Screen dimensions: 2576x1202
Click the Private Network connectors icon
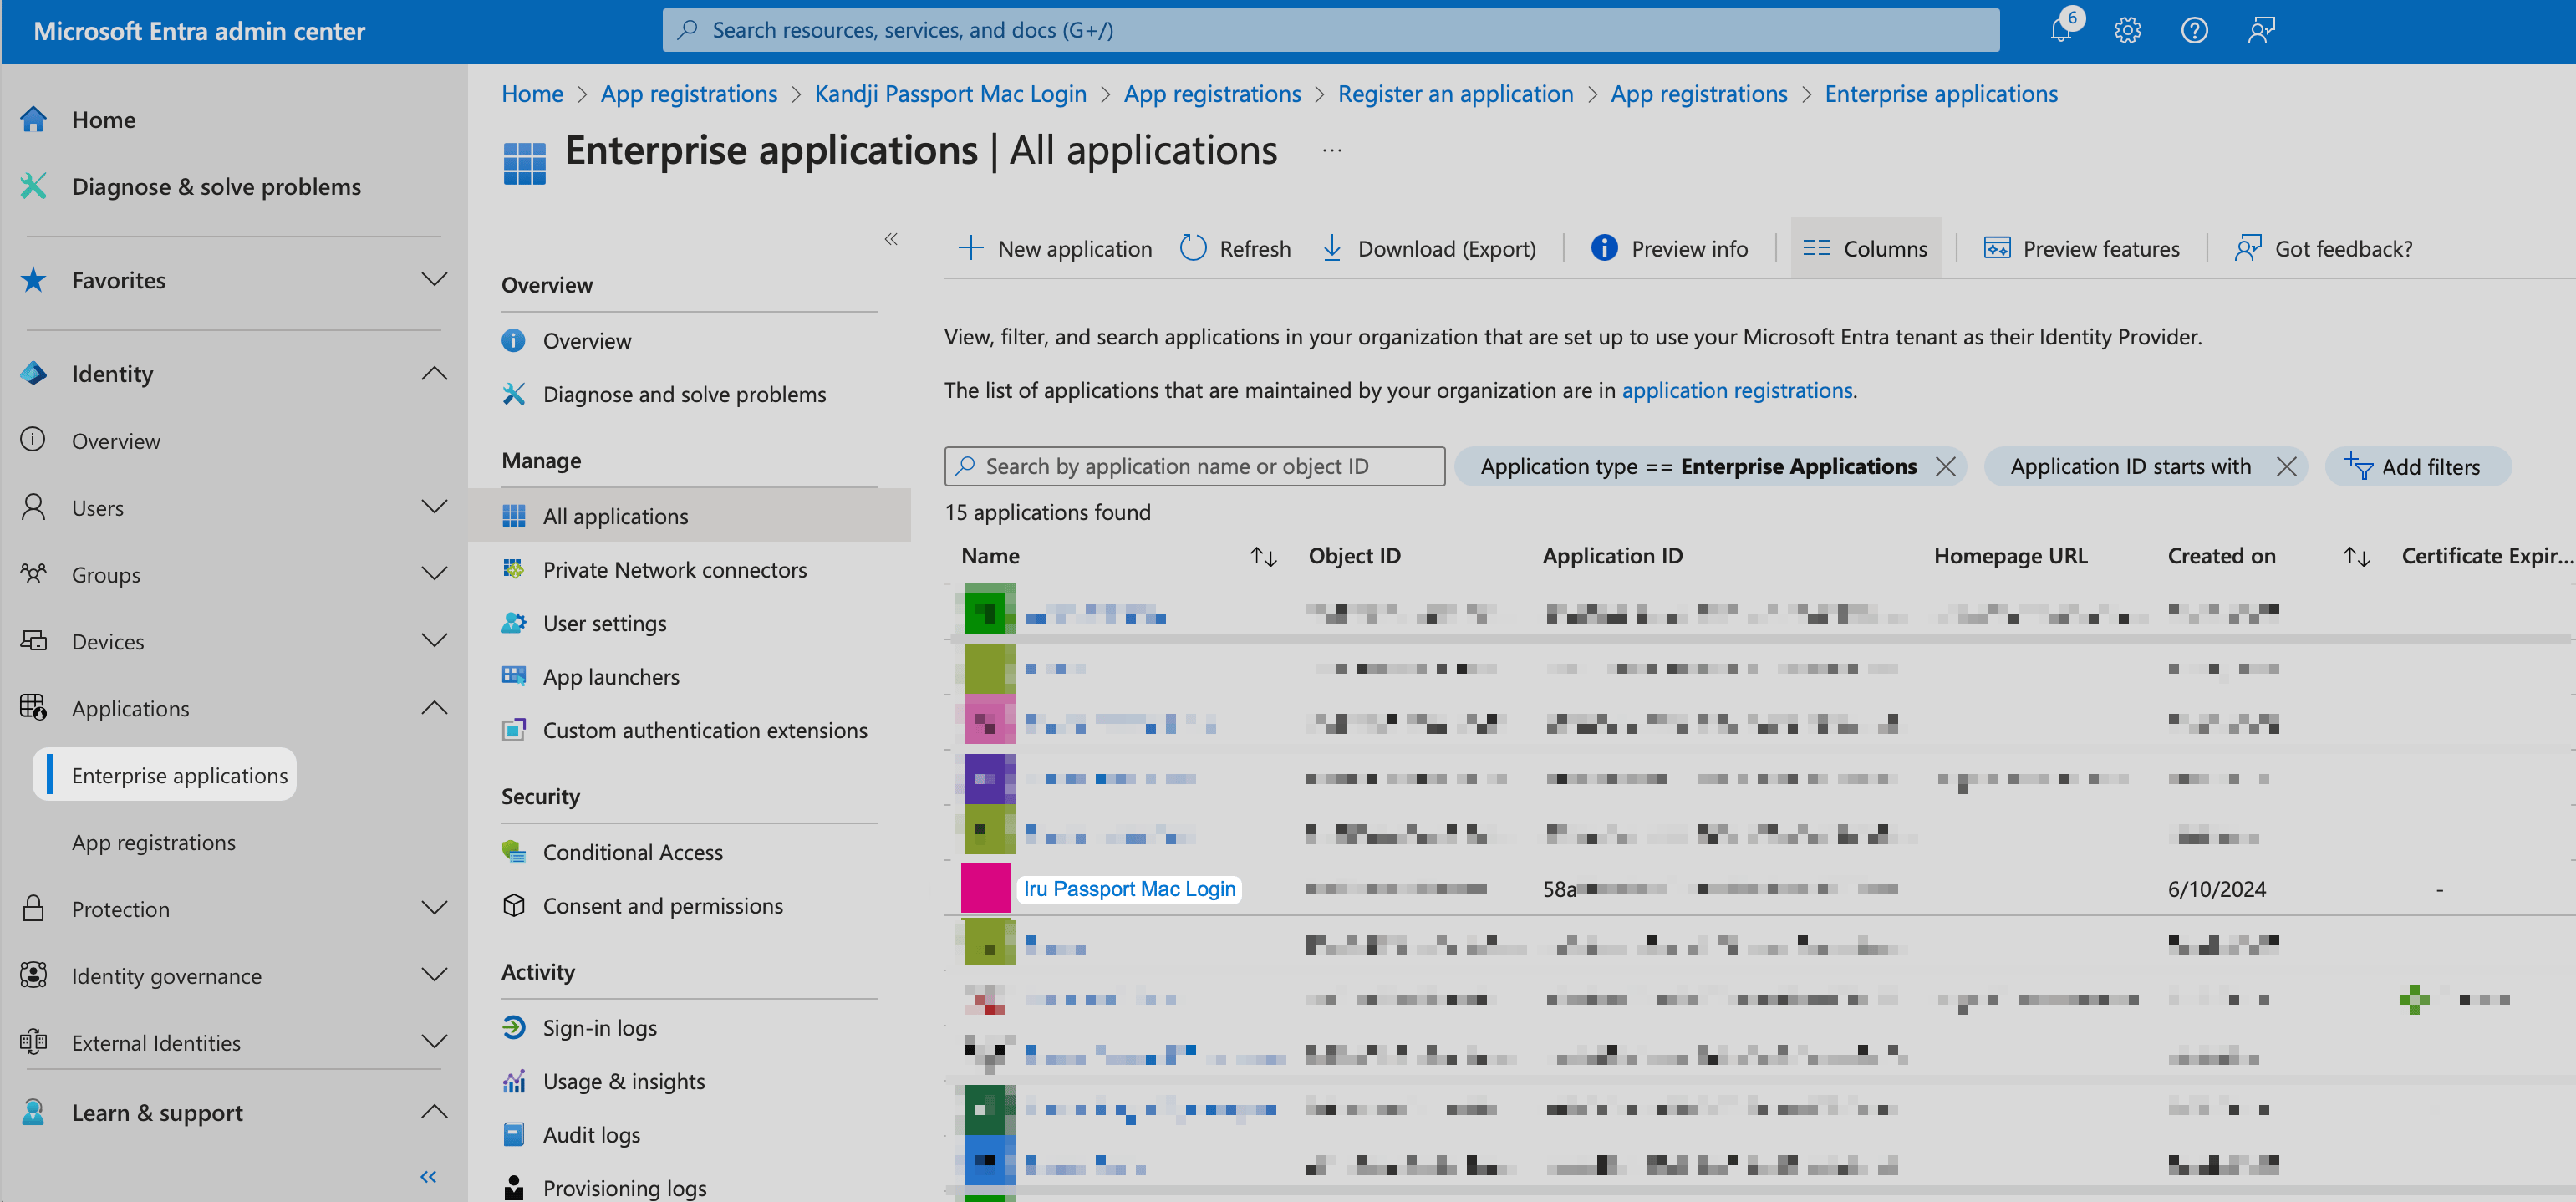point(514,569)
